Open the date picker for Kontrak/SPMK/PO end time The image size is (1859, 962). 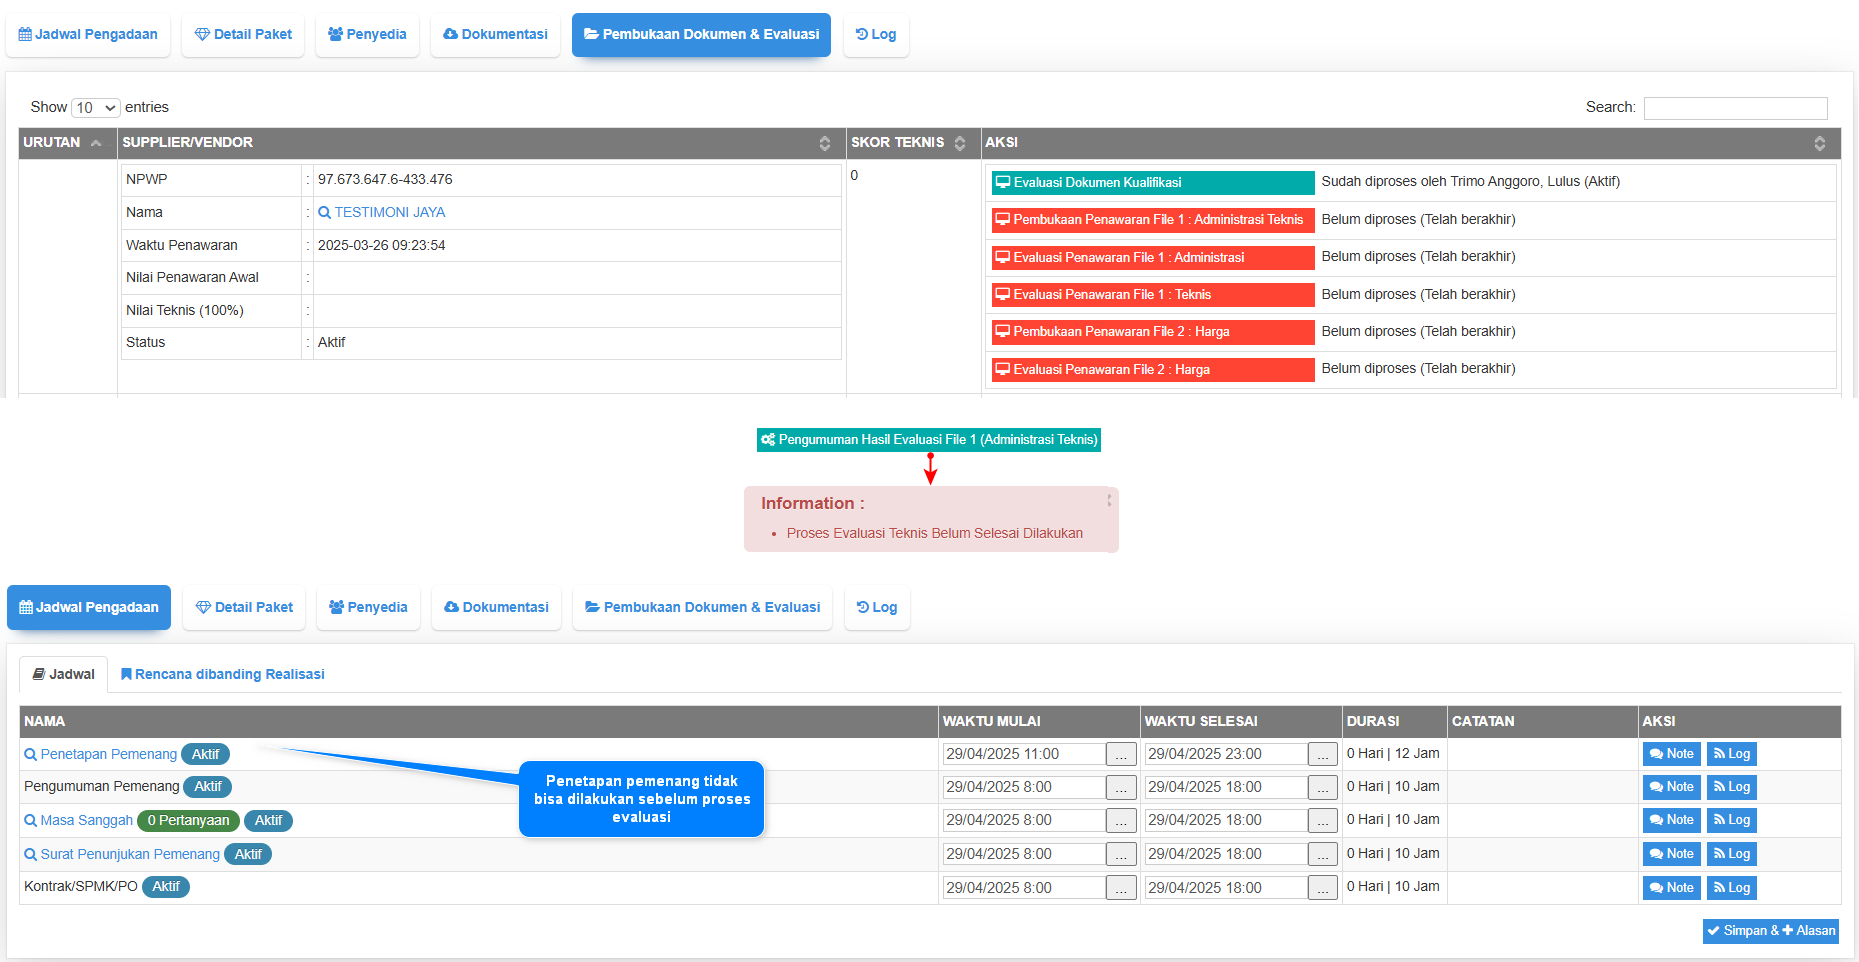click(1322, 888)
